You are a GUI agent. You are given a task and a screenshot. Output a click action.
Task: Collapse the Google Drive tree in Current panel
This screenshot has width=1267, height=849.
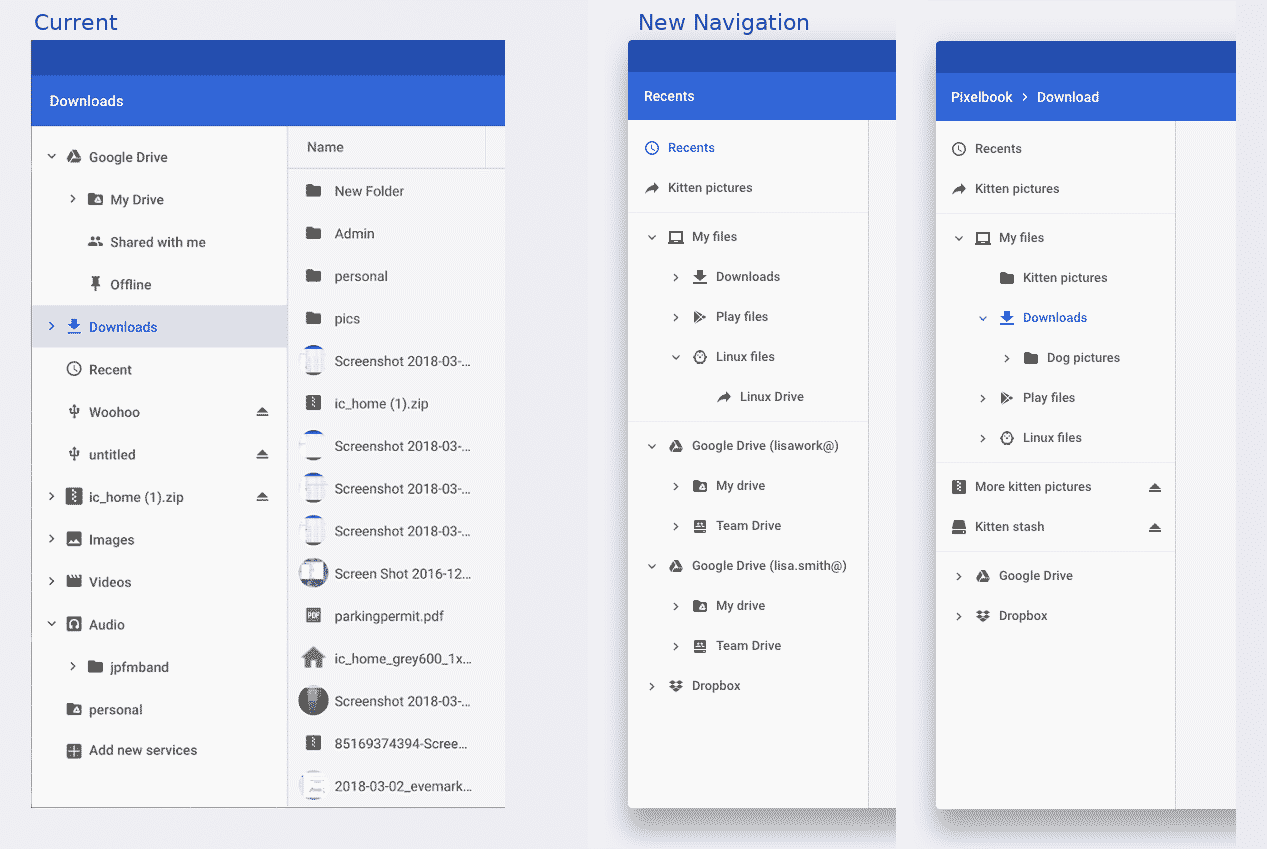pyautogui.click(x=52, y=157)
